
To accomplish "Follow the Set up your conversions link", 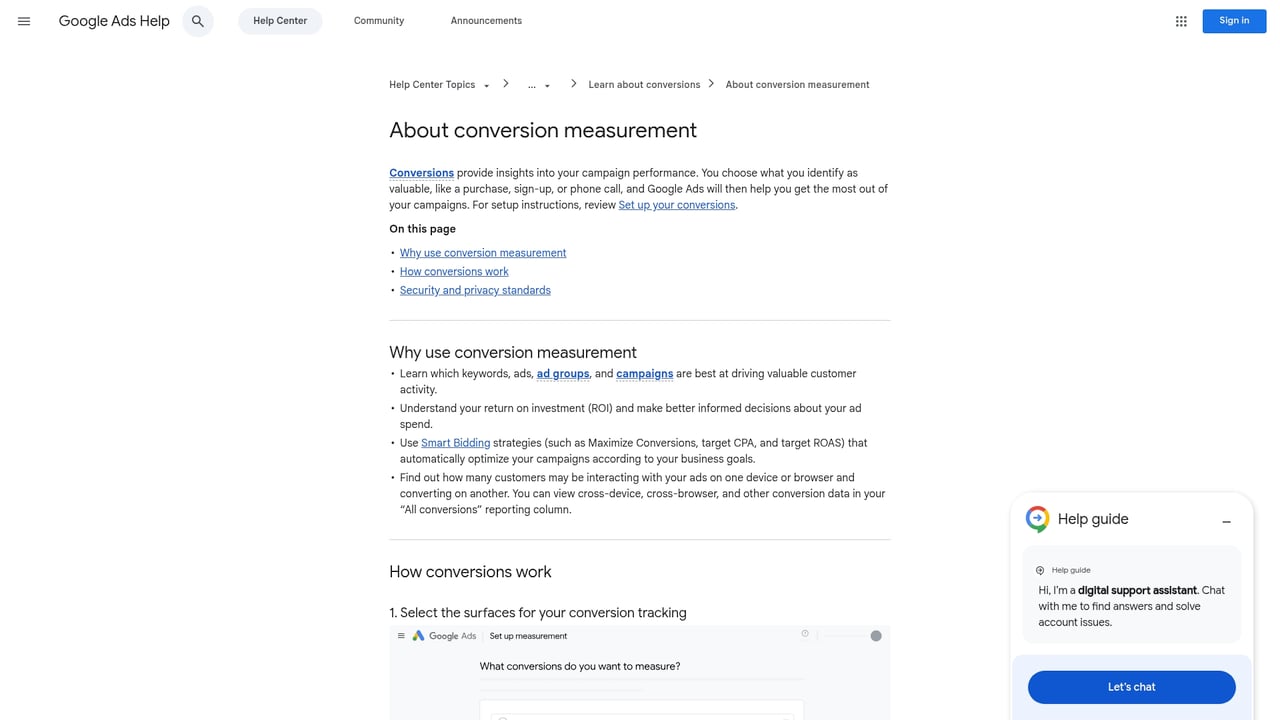I will pos(676,204).
